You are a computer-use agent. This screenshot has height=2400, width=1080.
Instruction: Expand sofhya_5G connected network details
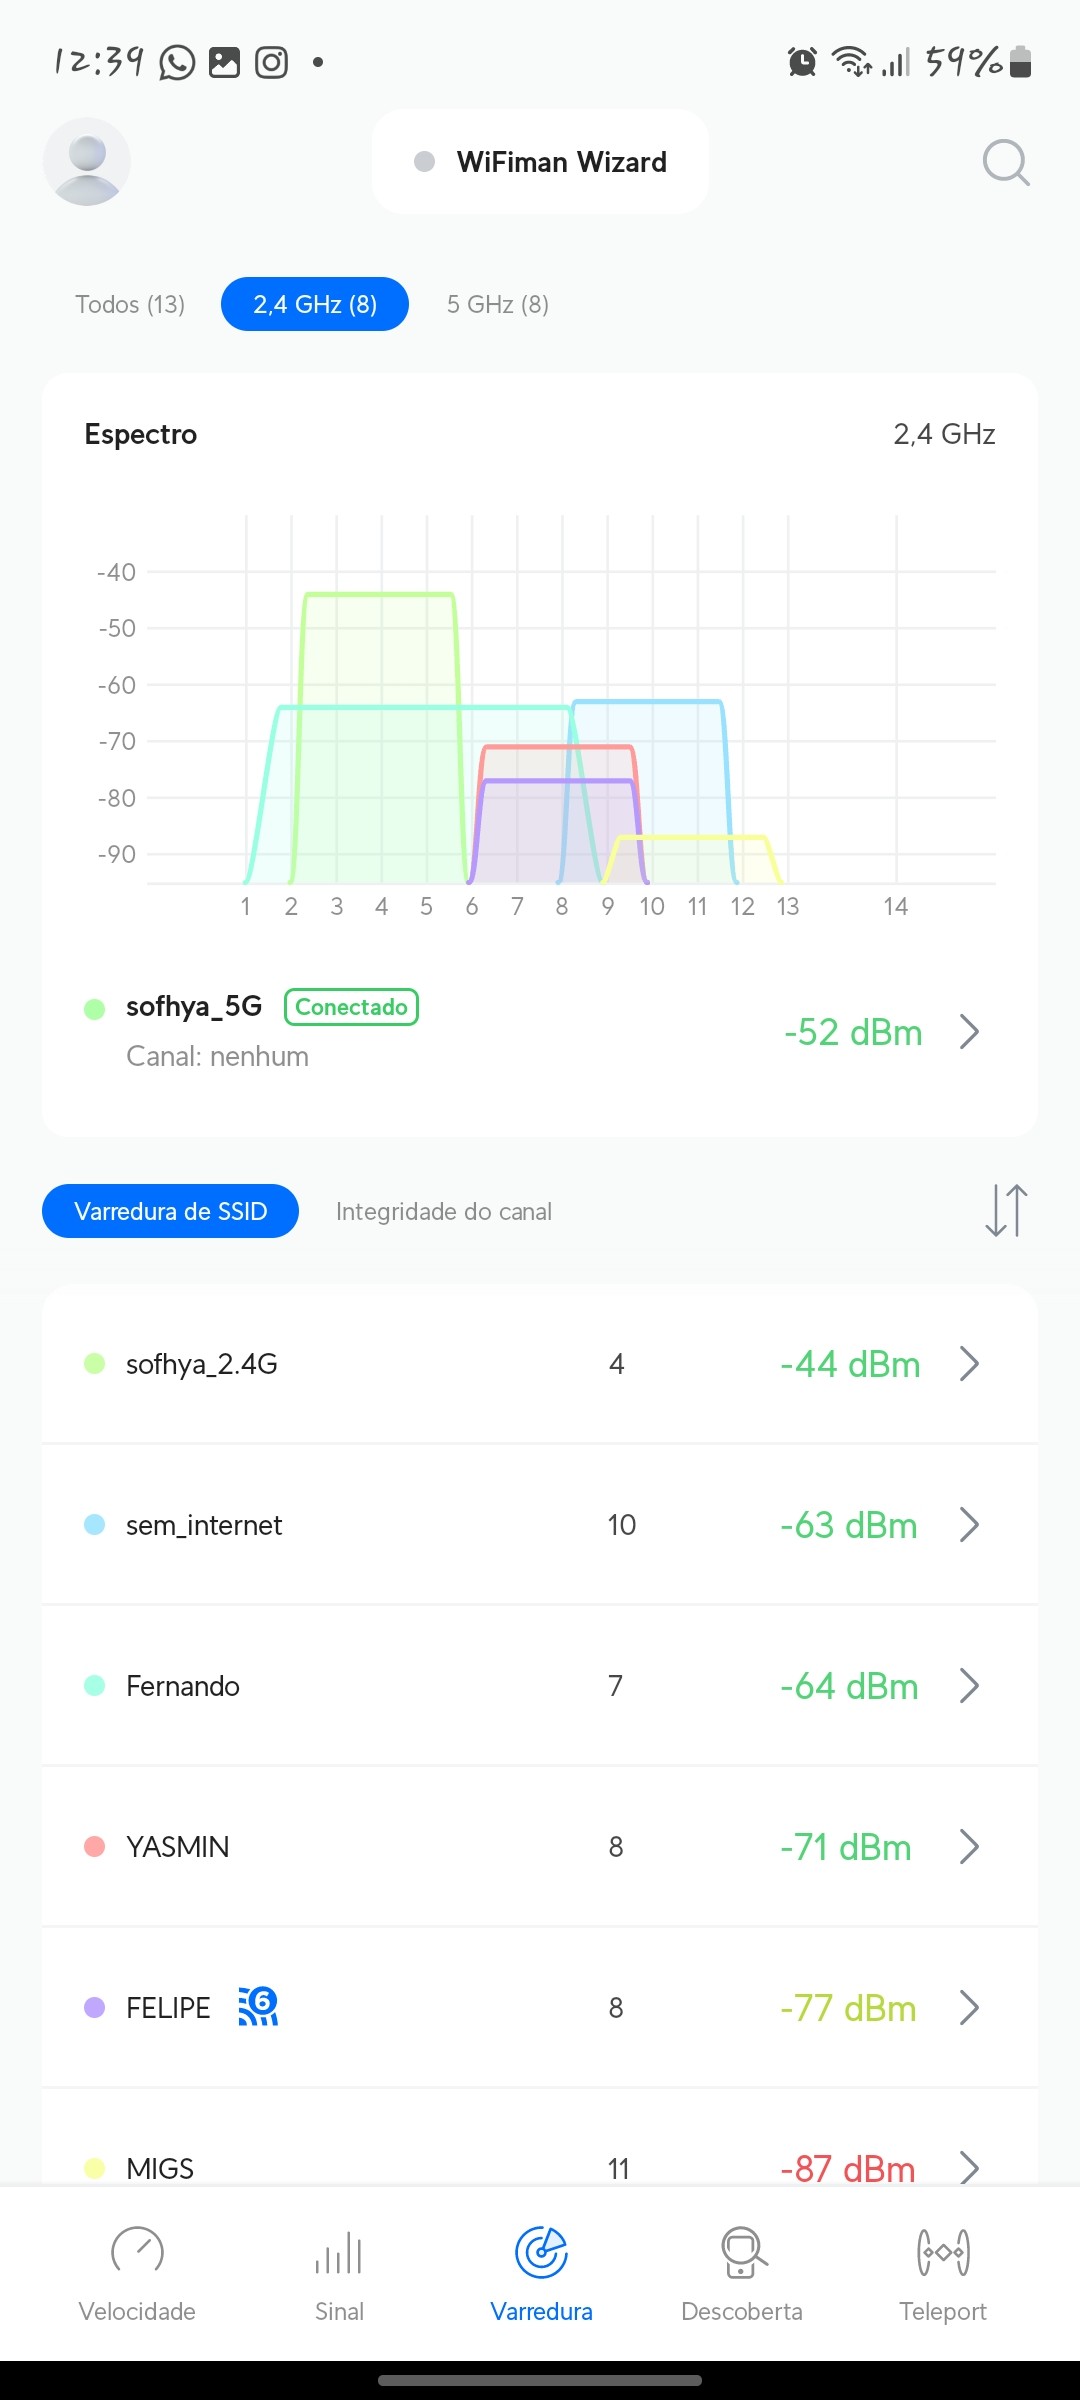pyautogui.click(x=968, y=1031)
